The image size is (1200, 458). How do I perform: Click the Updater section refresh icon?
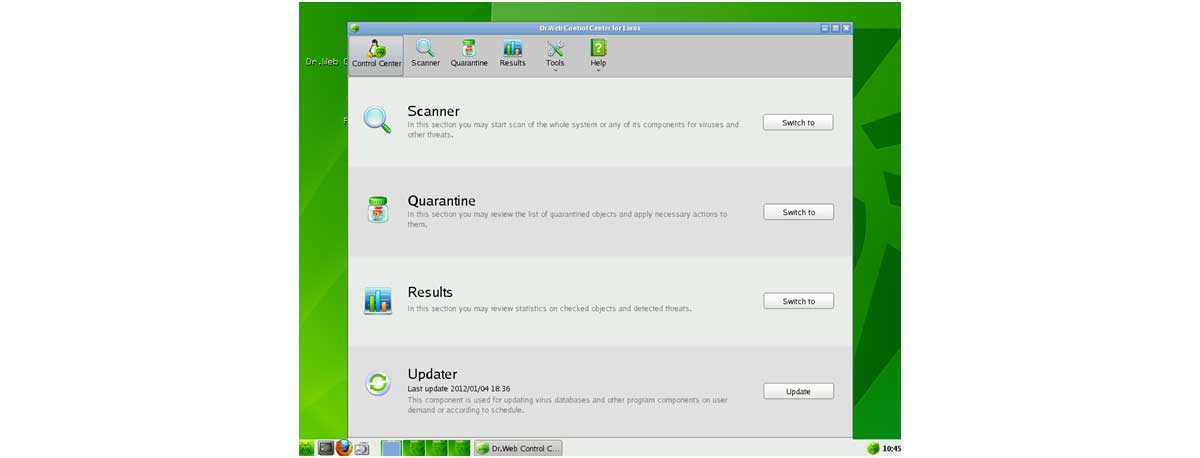click(x=378, y=382)
